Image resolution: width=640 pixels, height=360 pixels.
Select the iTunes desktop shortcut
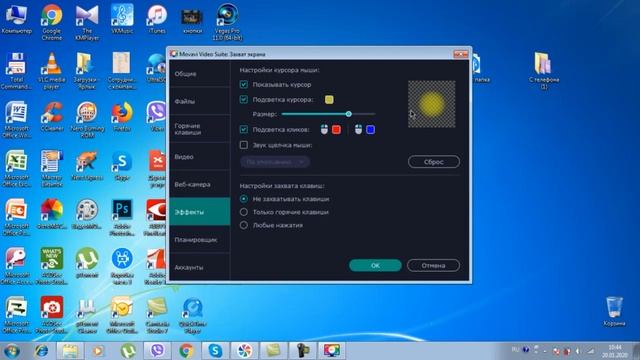pyautogui.click(x=157, y=19)
